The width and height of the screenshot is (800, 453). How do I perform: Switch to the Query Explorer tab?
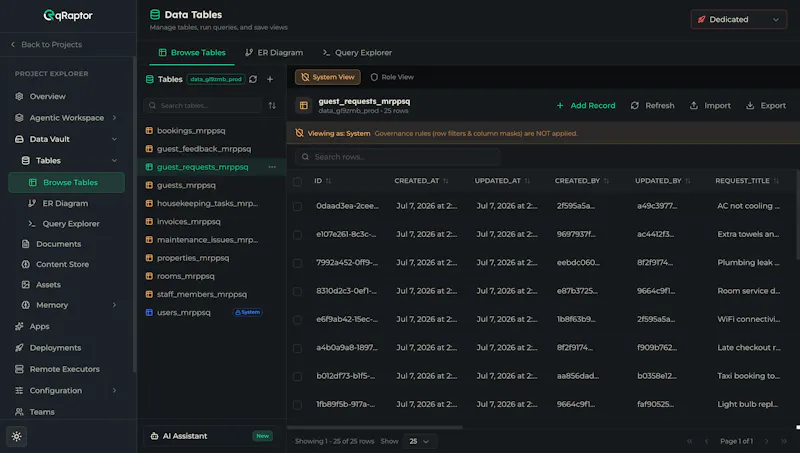tap(357, 53)
